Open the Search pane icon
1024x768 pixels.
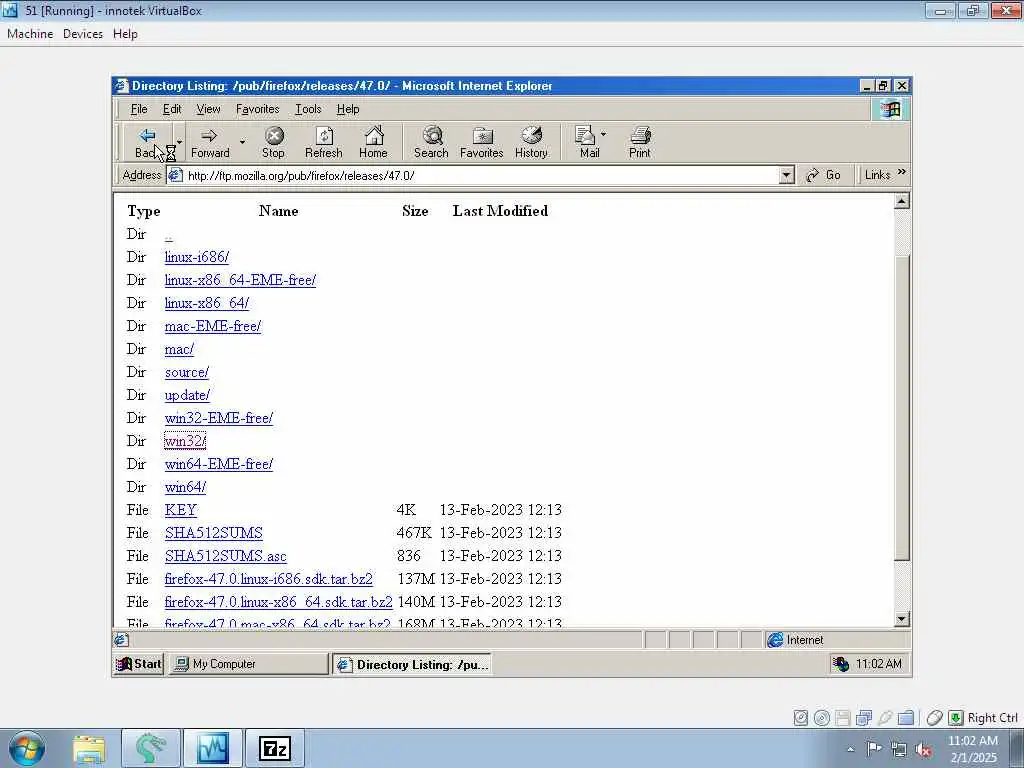(x=432, y=135)
